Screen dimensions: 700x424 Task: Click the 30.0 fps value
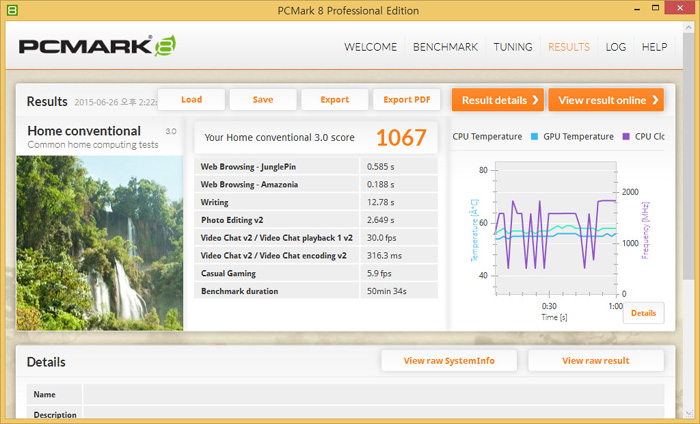(381, 238)
